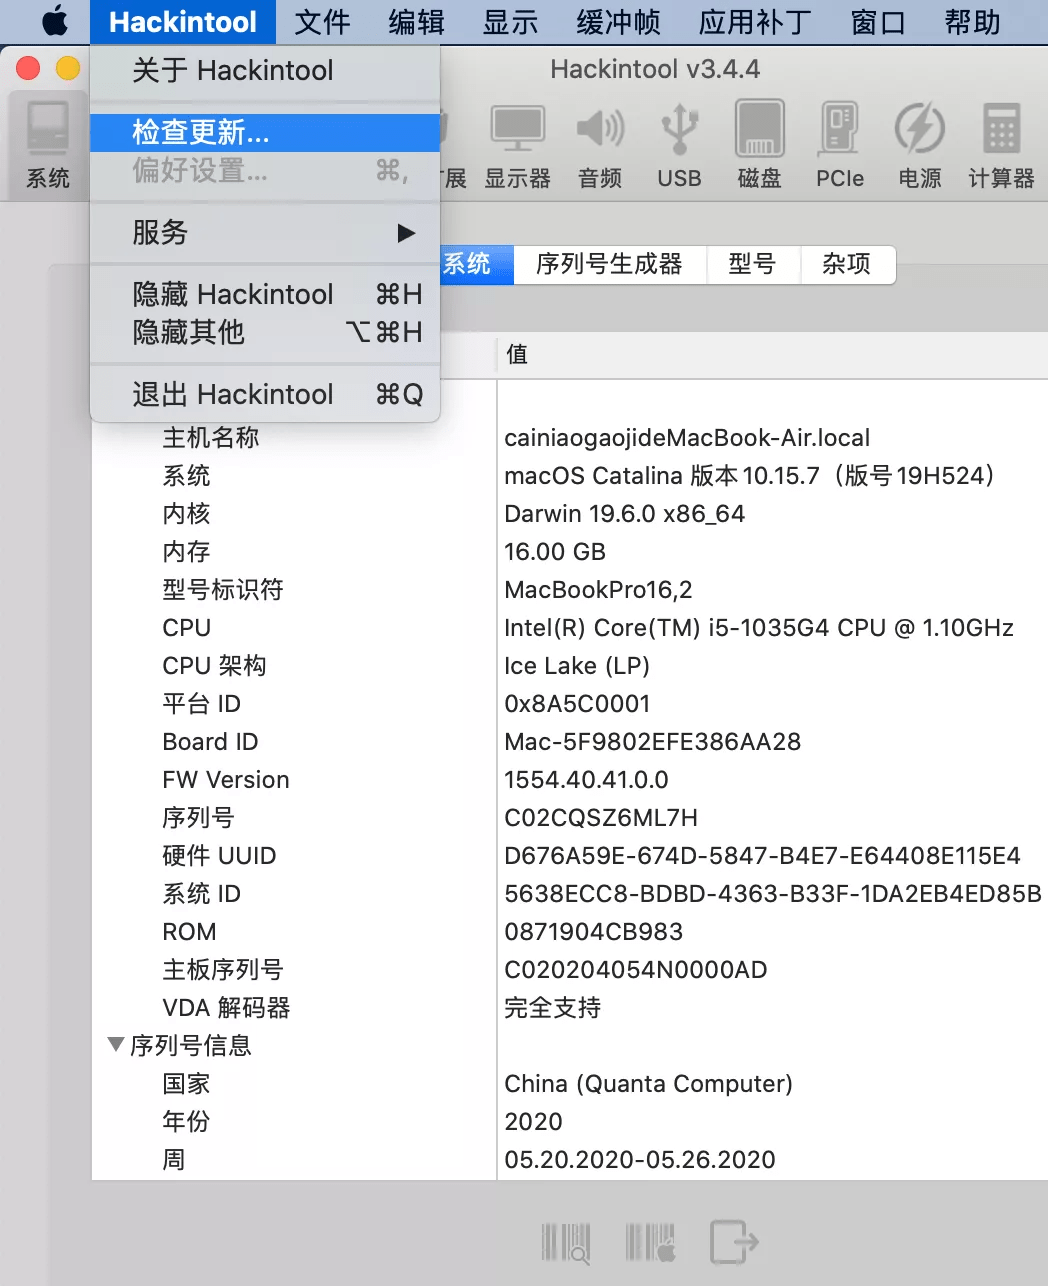Select the ROM row
This screenshot has height=1286, width=1048.
coord(570,932)
